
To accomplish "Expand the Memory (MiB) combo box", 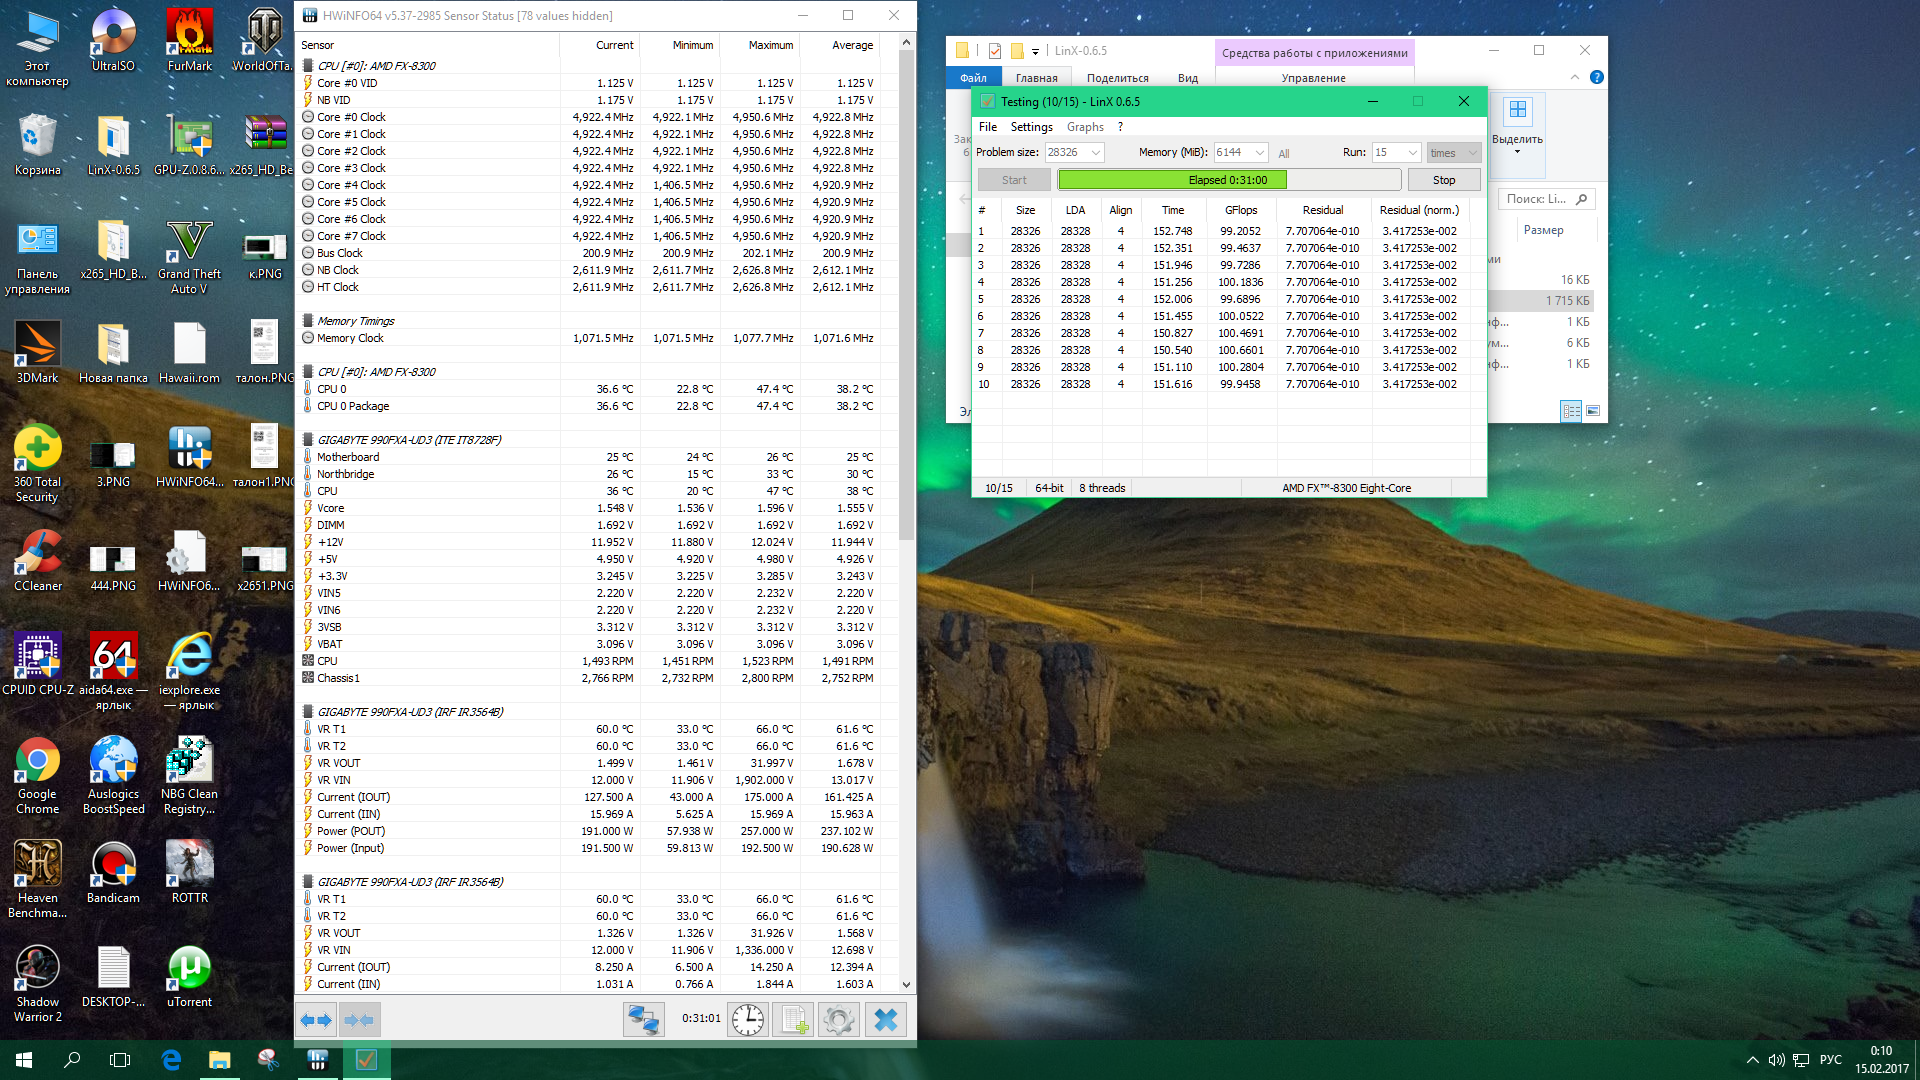I will tap(1259, 153).
